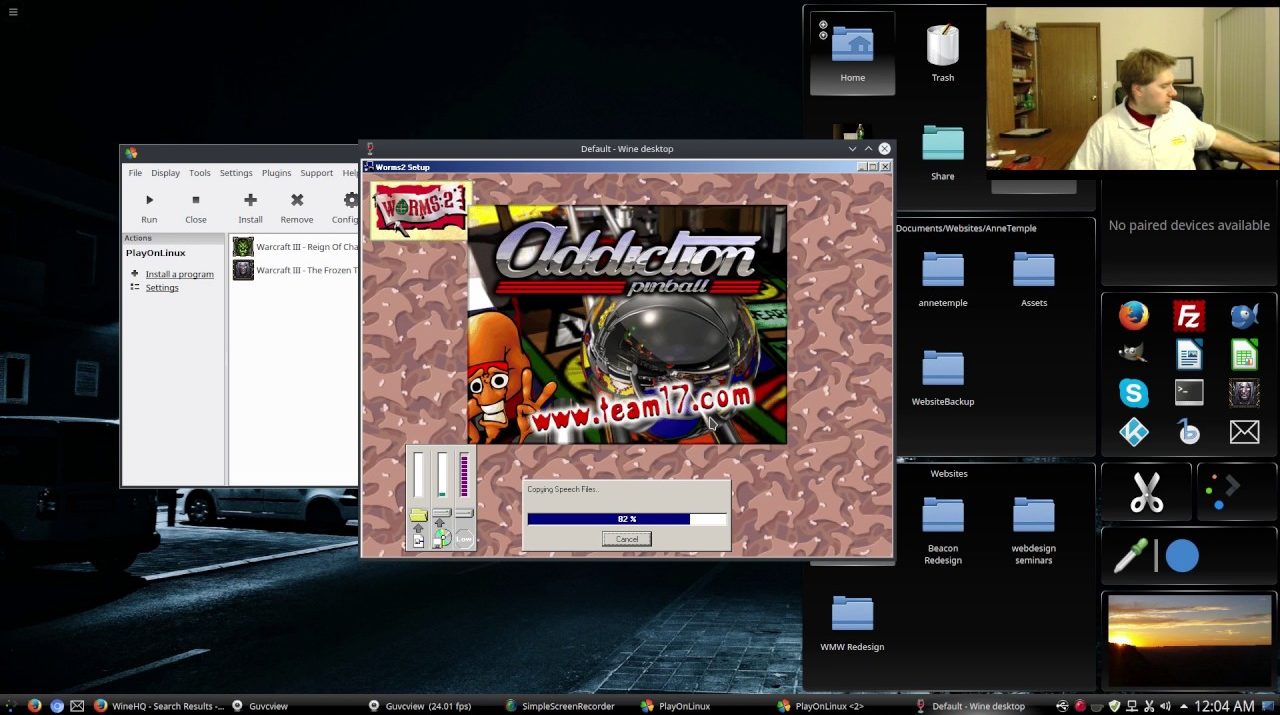1280x715 pixels.
Task: Click the scissors widget icon
Action: click(1146, 493)
